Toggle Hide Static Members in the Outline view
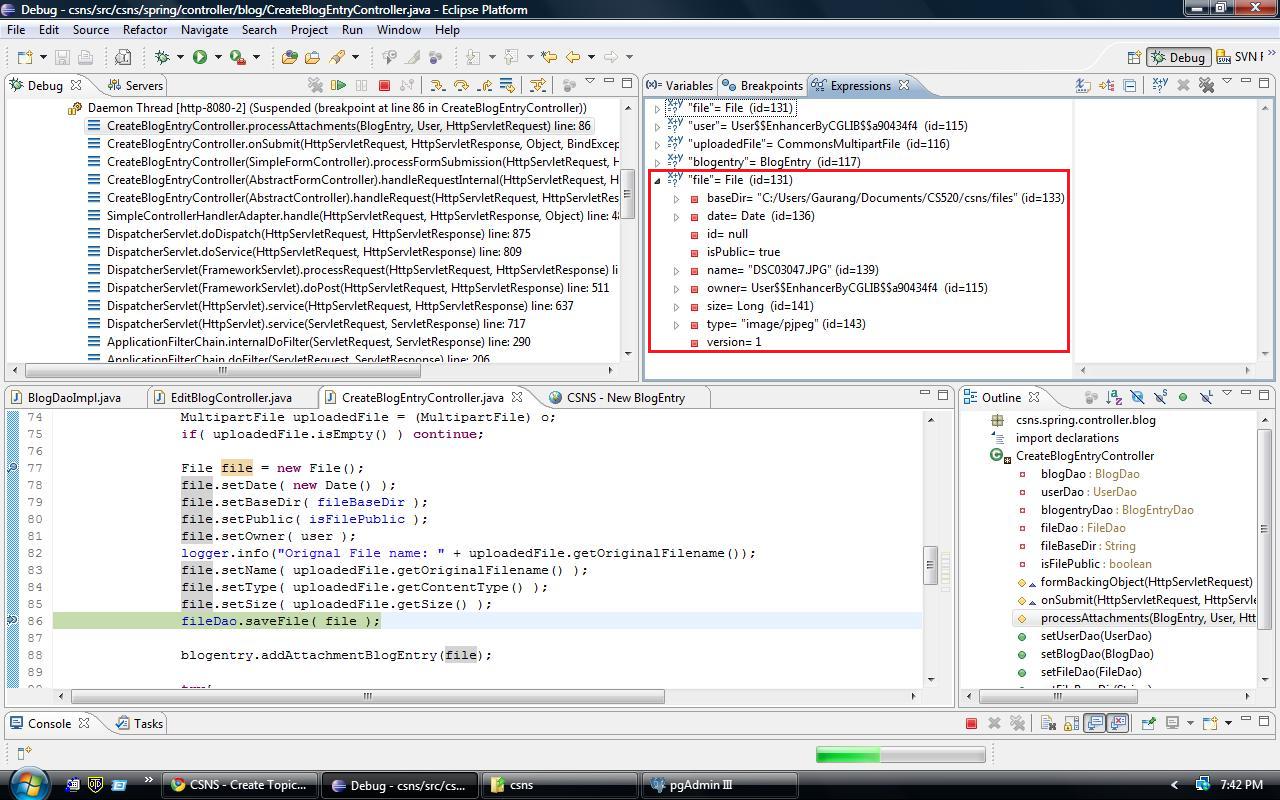 pos(1160,398)
